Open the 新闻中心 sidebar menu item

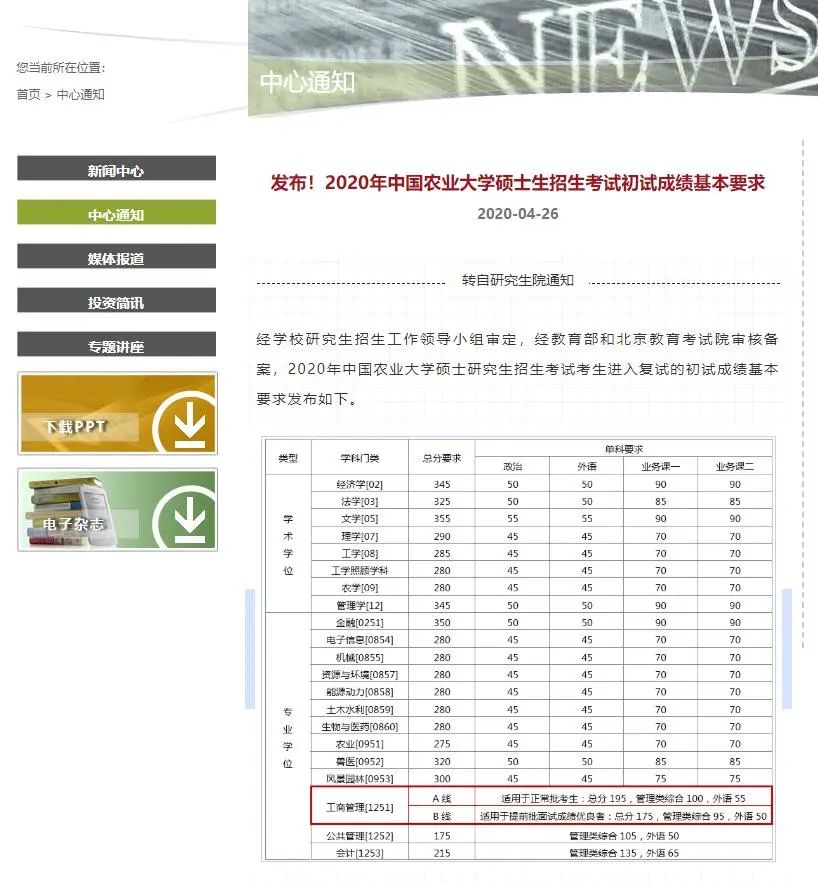tap(116, 171)
